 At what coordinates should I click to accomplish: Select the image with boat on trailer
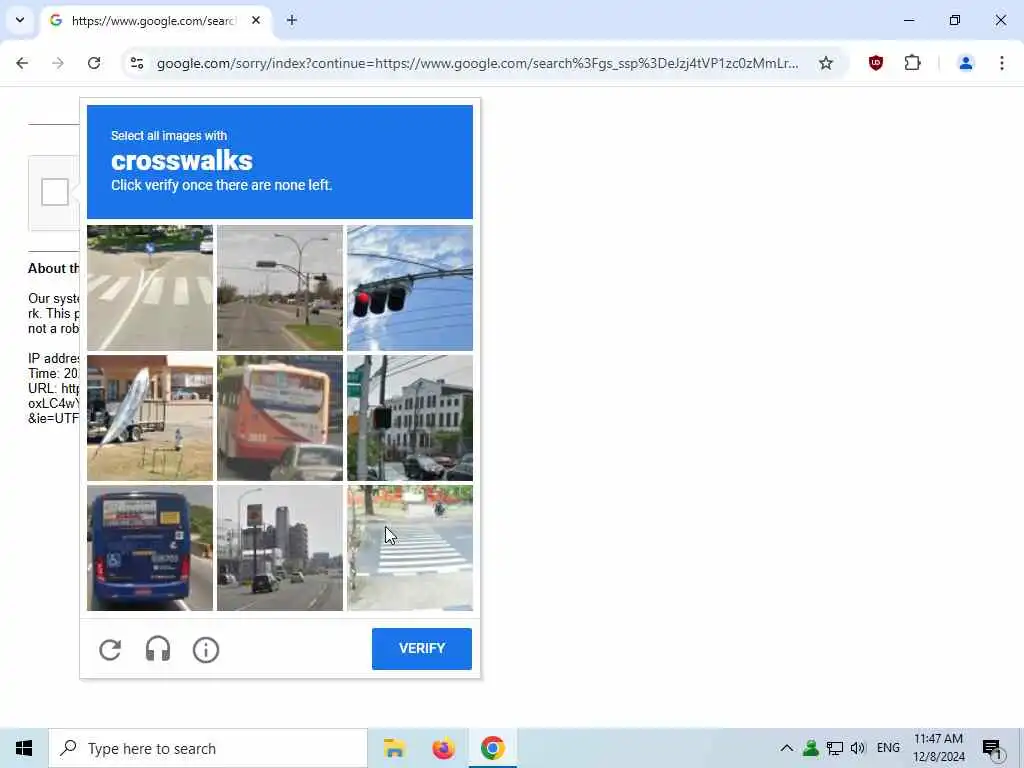(150, 418)
